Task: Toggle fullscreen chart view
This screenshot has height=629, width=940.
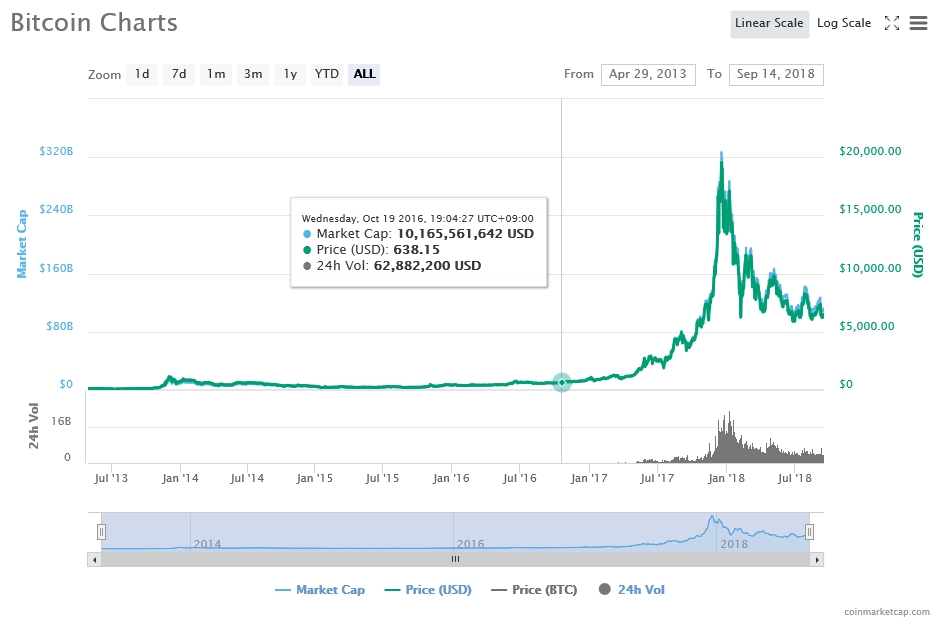Action: click(892, 23)
